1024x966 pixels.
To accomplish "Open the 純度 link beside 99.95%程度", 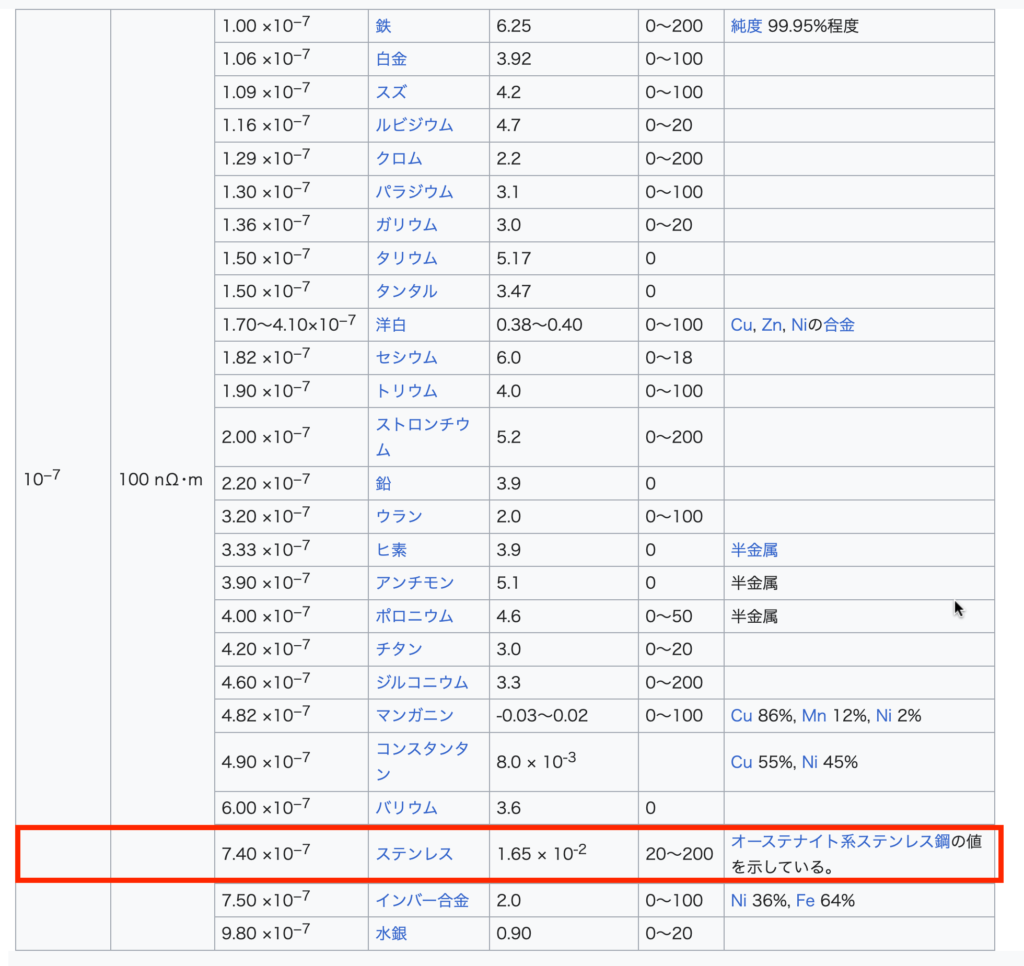I will (x=746, y=26).
